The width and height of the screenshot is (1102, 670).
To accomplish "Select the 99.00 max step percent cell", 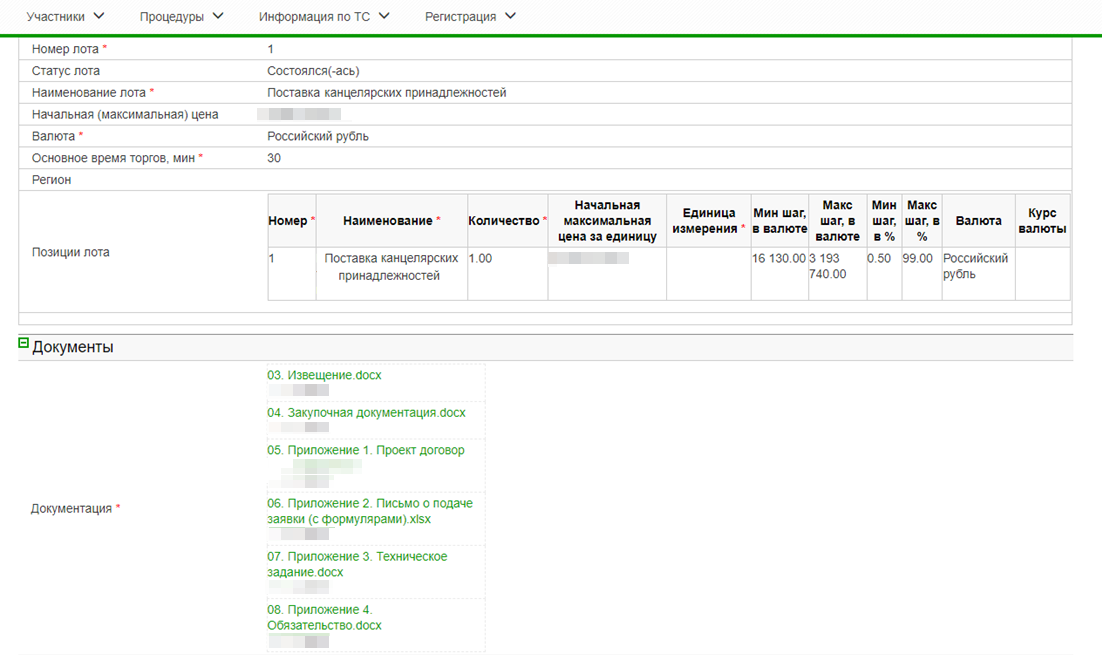I will (919, 258).
